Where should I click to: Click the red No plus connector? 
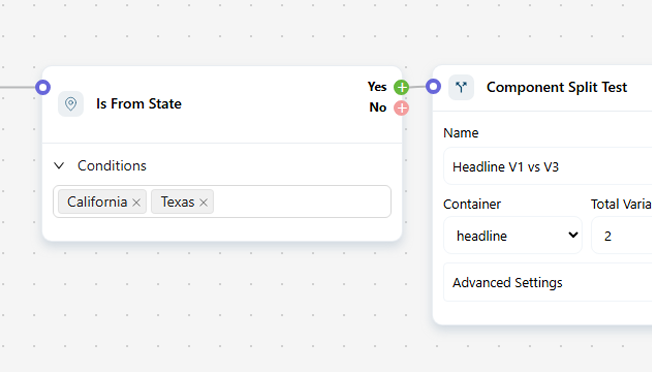click(x=401, y=108)
